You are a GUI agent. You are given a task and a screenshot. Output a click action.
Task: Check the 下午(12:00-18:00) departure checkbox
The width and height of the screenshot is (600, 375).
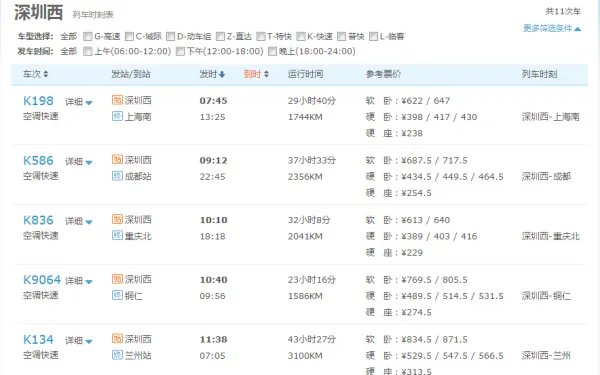180,51
